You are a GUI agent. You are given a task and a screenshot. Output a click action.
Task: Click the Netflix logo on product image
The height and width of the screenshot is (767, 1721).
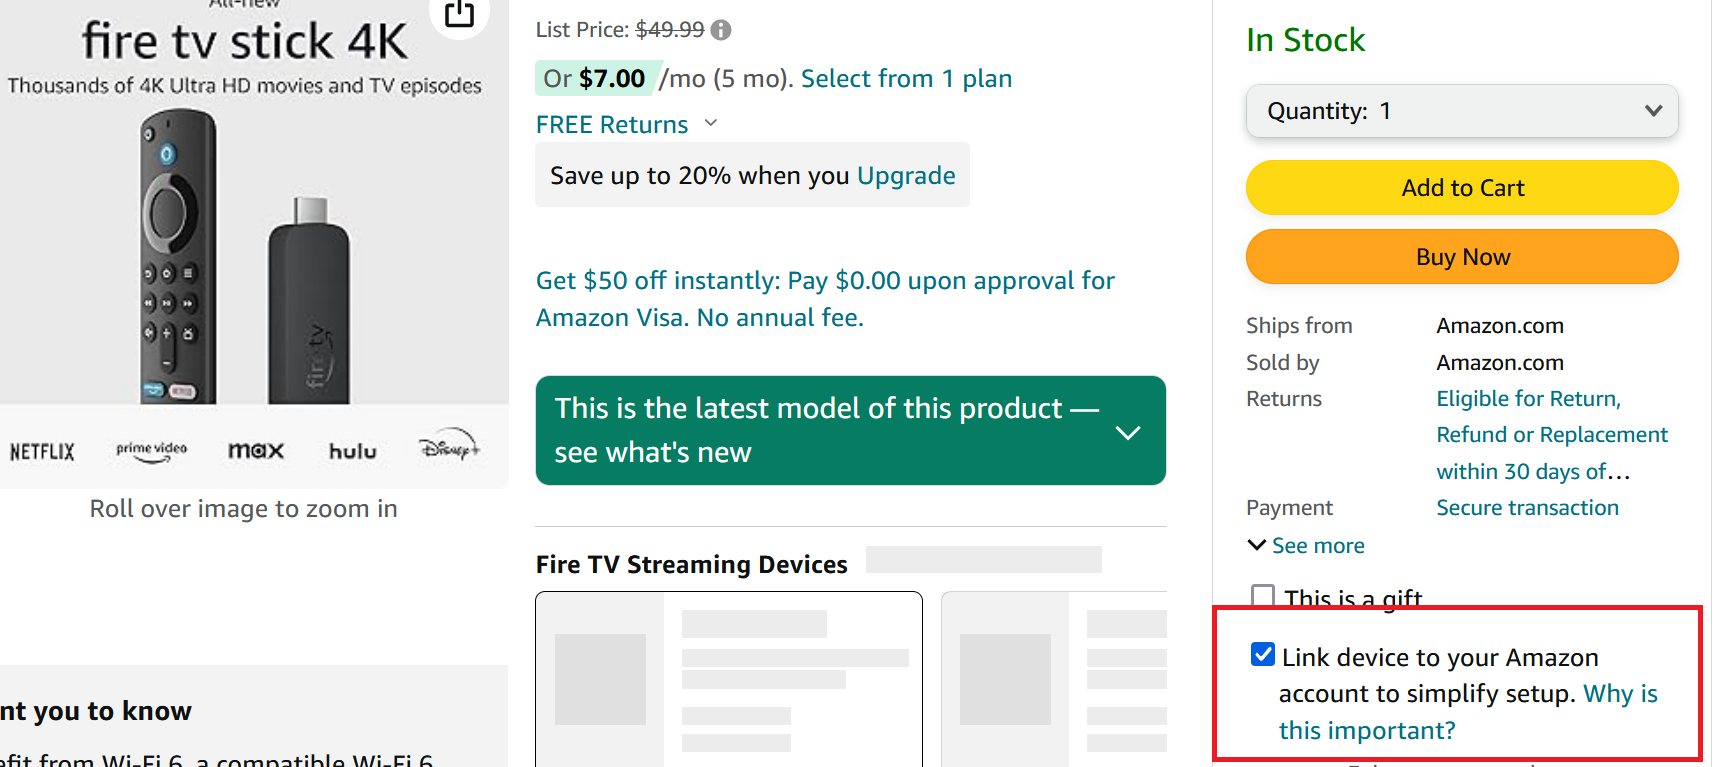pyautogui.click(x=42, y=452)
